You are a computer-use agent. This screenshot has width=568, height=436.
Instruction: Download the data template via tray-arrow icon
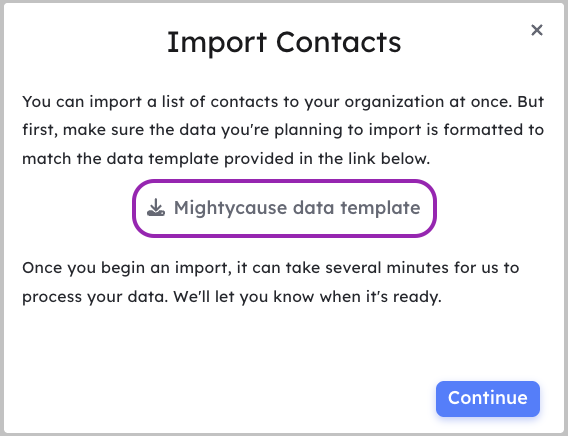click(x=156, y=207)
